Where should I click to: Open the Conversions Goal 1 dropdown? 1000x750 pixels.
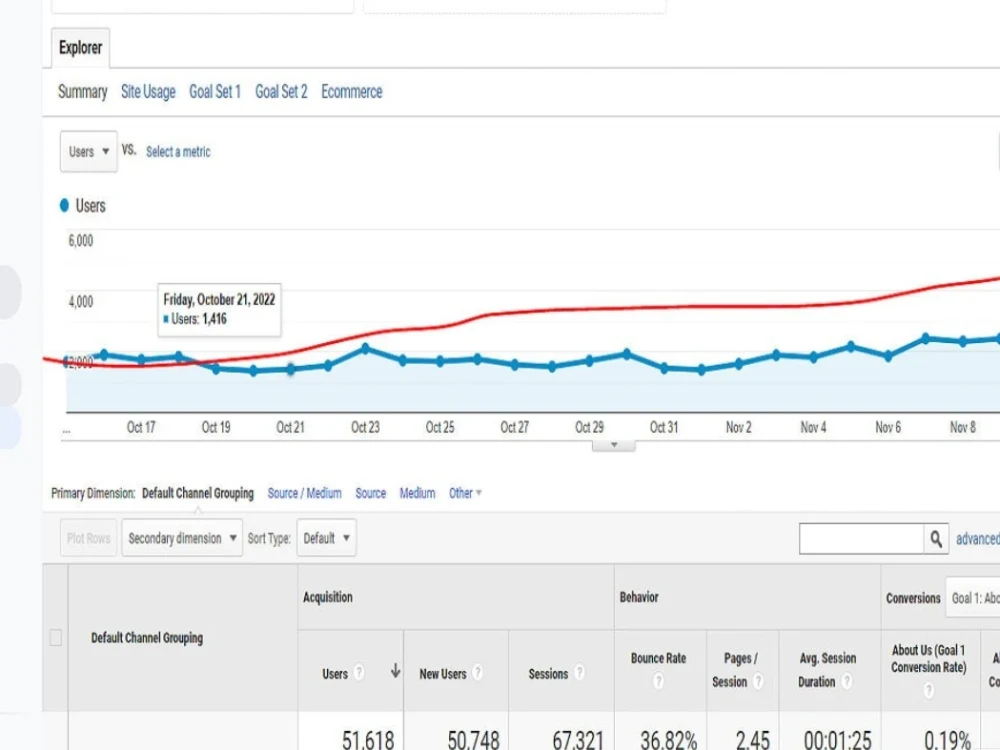point(973,598)
